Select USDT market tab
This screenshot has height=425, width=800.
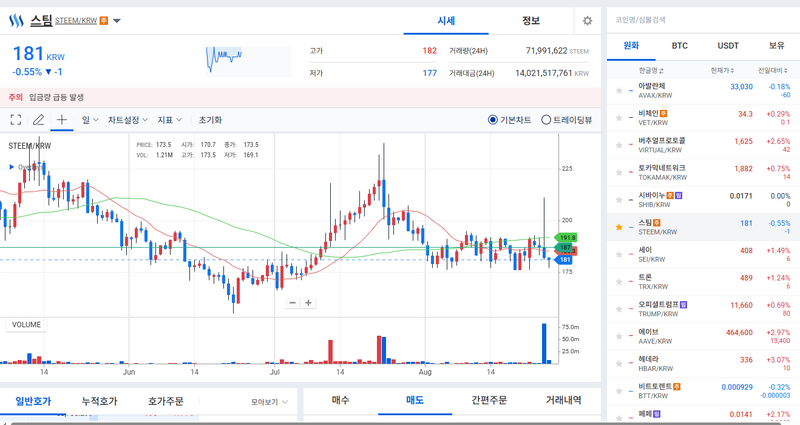pyautogui.click(x=728, y=46)
